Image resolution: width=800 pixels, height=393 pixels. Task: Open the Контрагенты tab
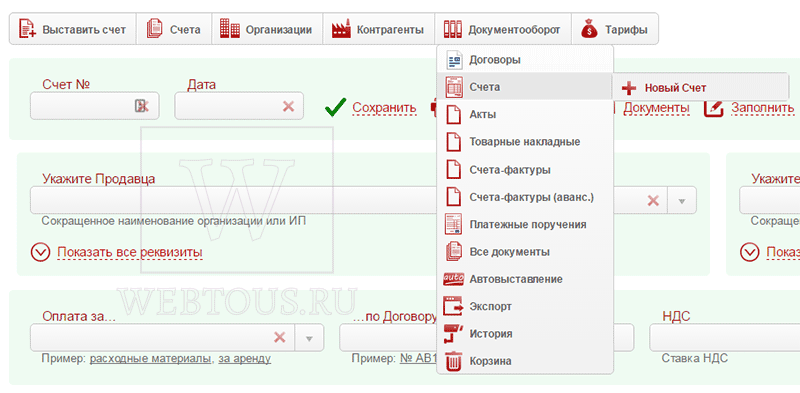point(378,29)
